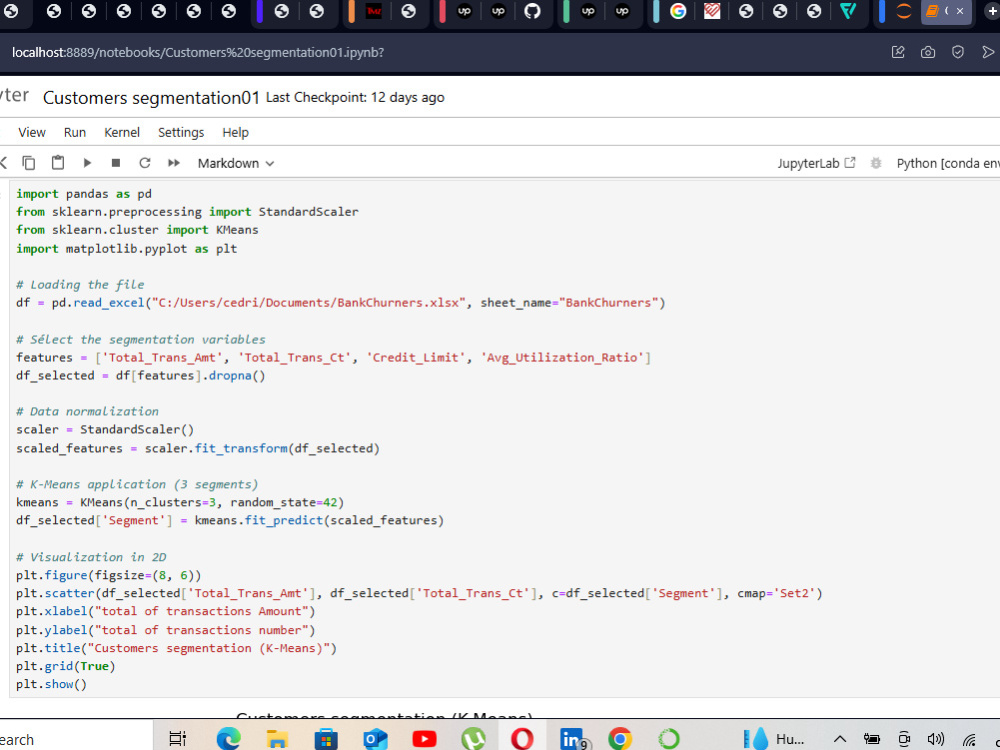The width and height of the screenshot is (1000, 750).
Task: Switch to the GitHub browser tab
Action: (533, 11)
